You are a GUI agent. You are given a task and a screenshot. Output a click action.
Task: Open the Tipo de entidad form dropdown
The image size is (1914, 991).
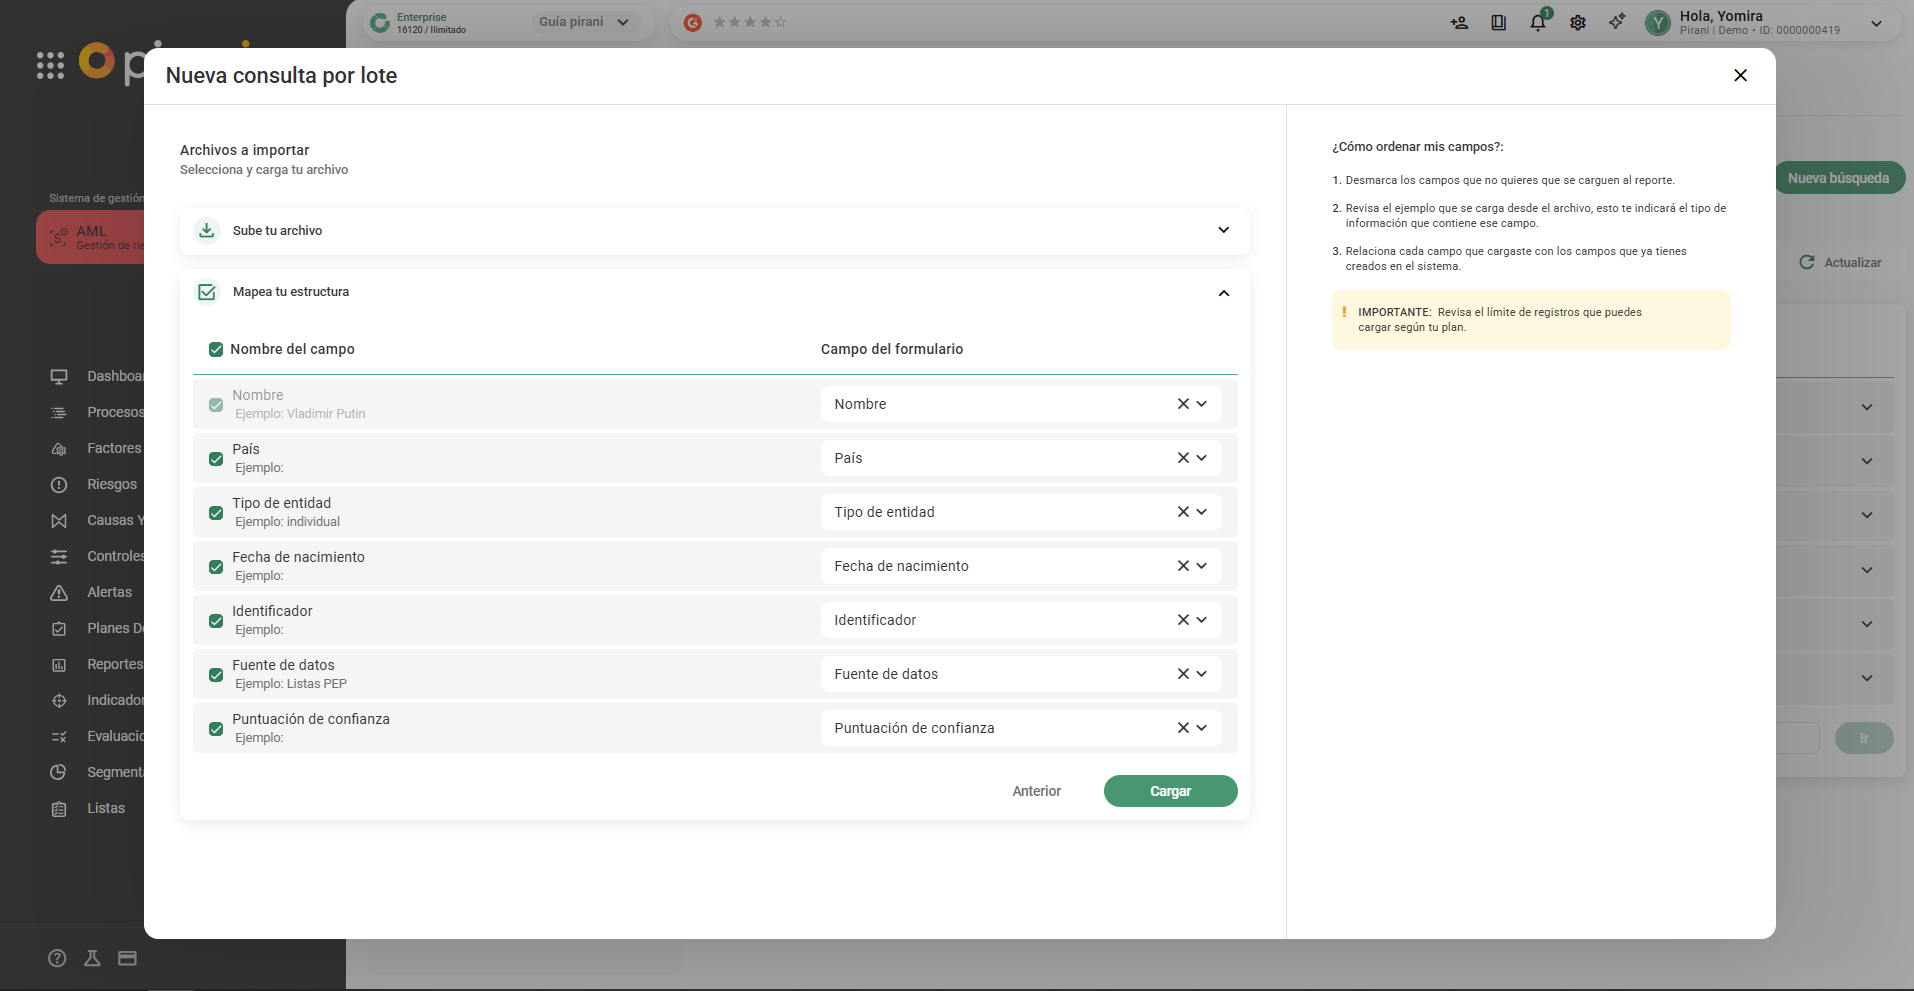point(1202,512)
